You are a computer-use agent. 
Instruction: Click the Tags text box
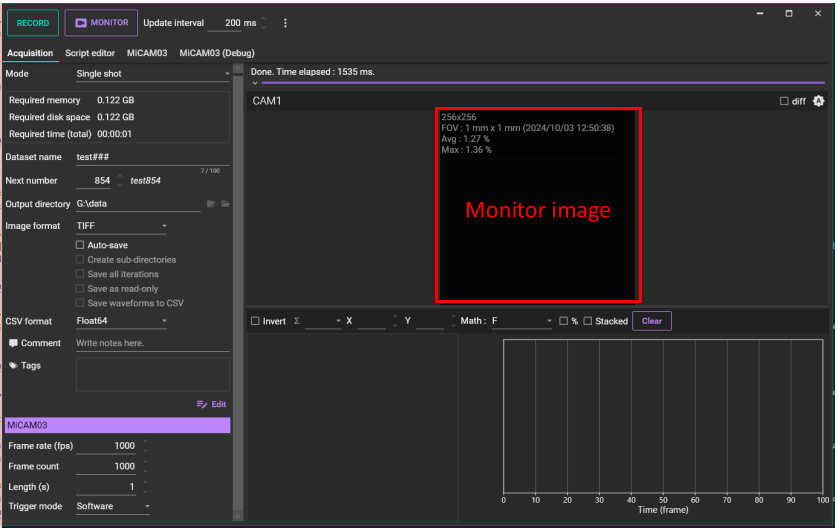point(153,375)
